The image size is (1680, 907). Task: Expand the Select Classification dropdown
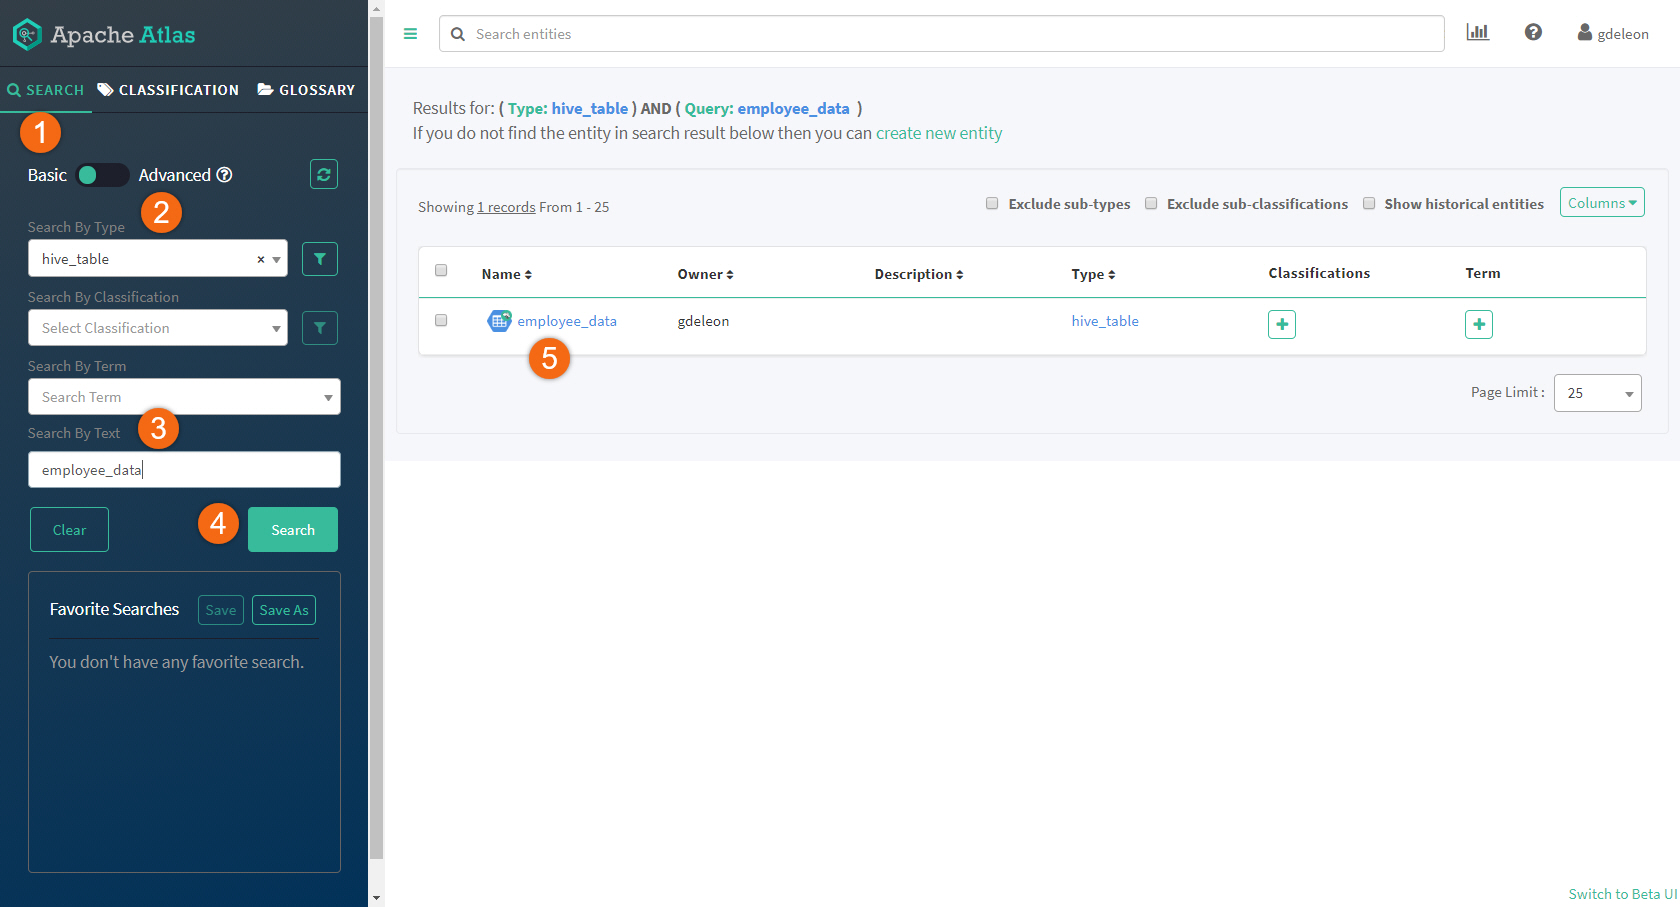tap(157, 328)
